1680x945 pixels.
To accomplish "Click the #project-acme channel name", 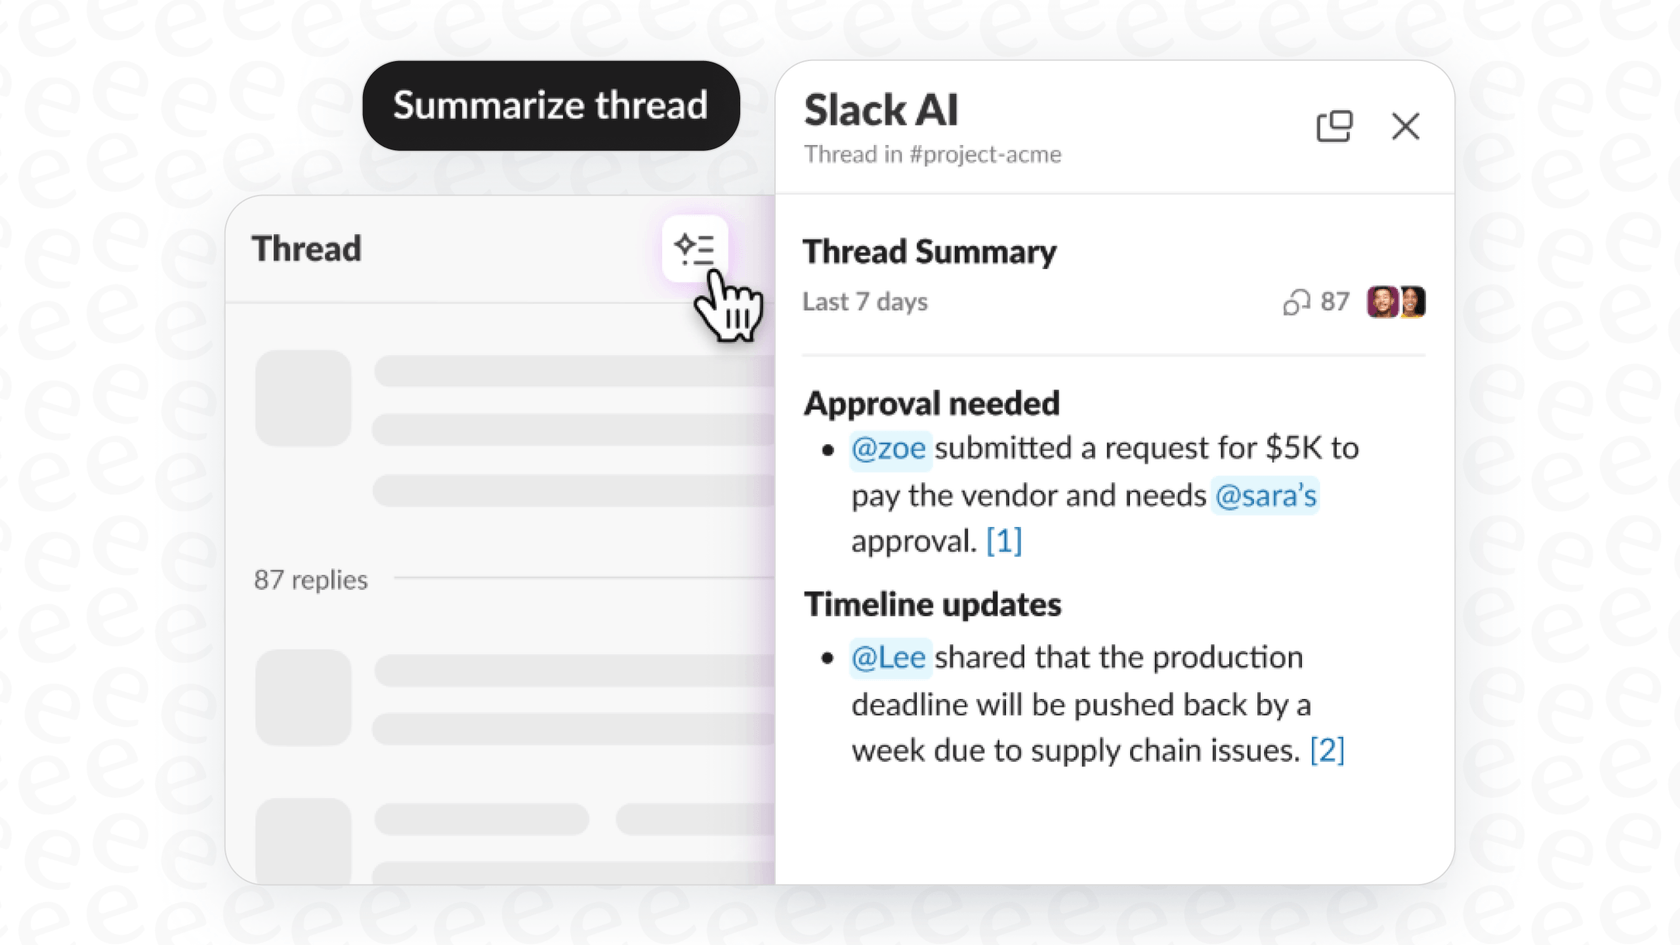I will click(x=986, y=154).
